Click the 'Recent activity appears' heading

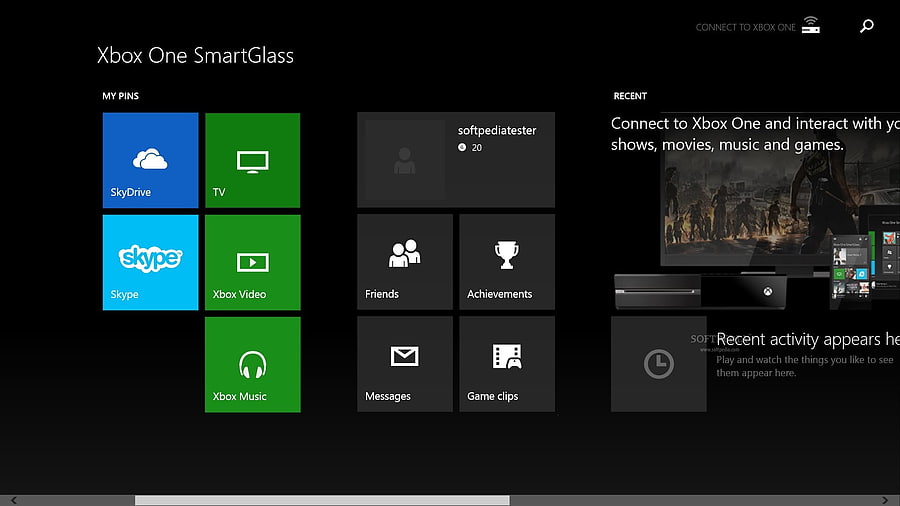point(808,340)
